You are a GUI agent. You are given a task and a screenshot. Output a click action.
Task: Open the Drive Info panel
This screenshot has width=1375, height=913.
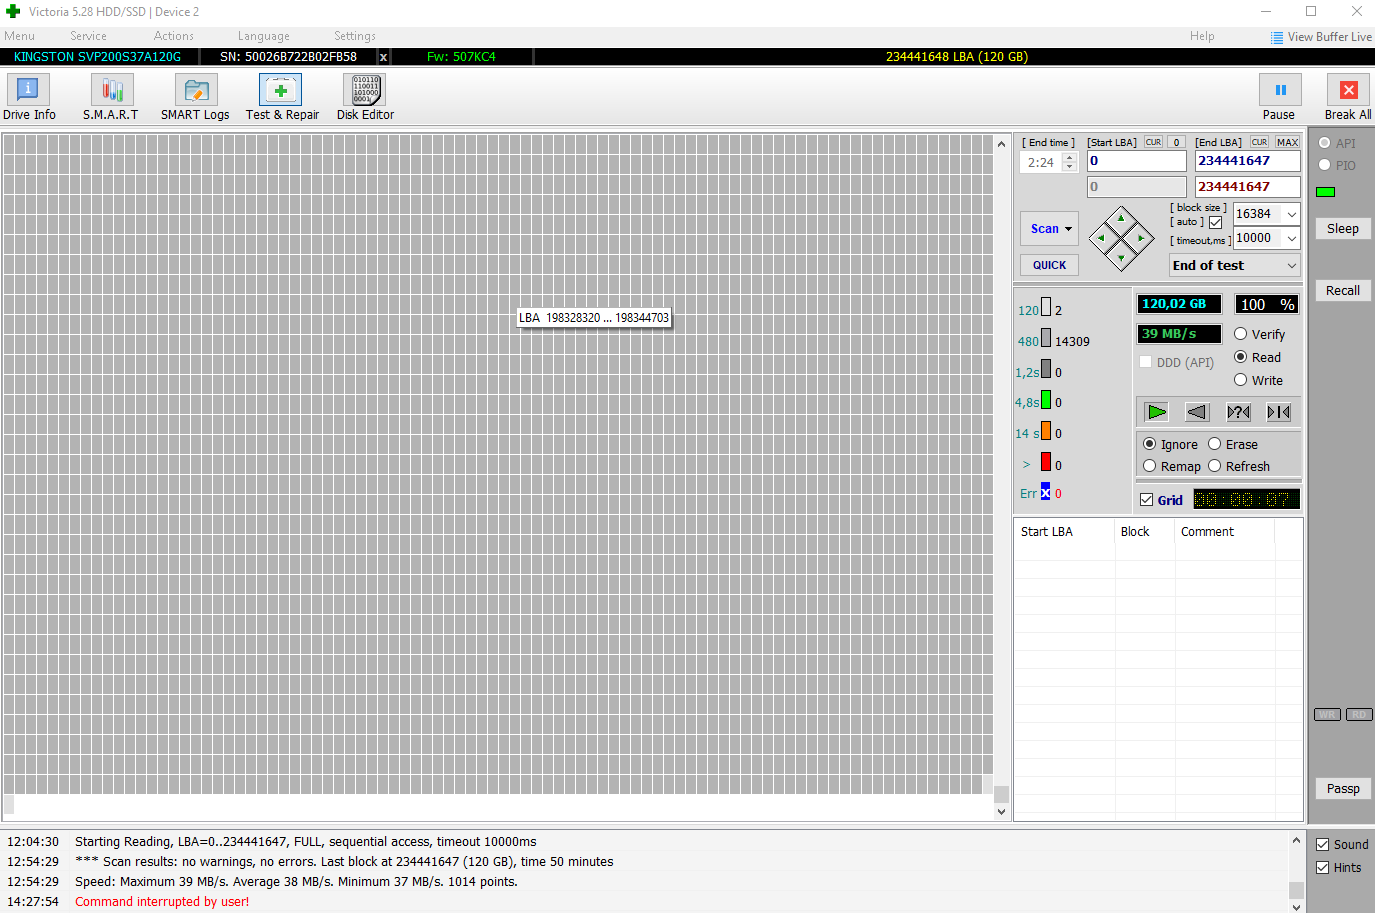pos(28,98)
